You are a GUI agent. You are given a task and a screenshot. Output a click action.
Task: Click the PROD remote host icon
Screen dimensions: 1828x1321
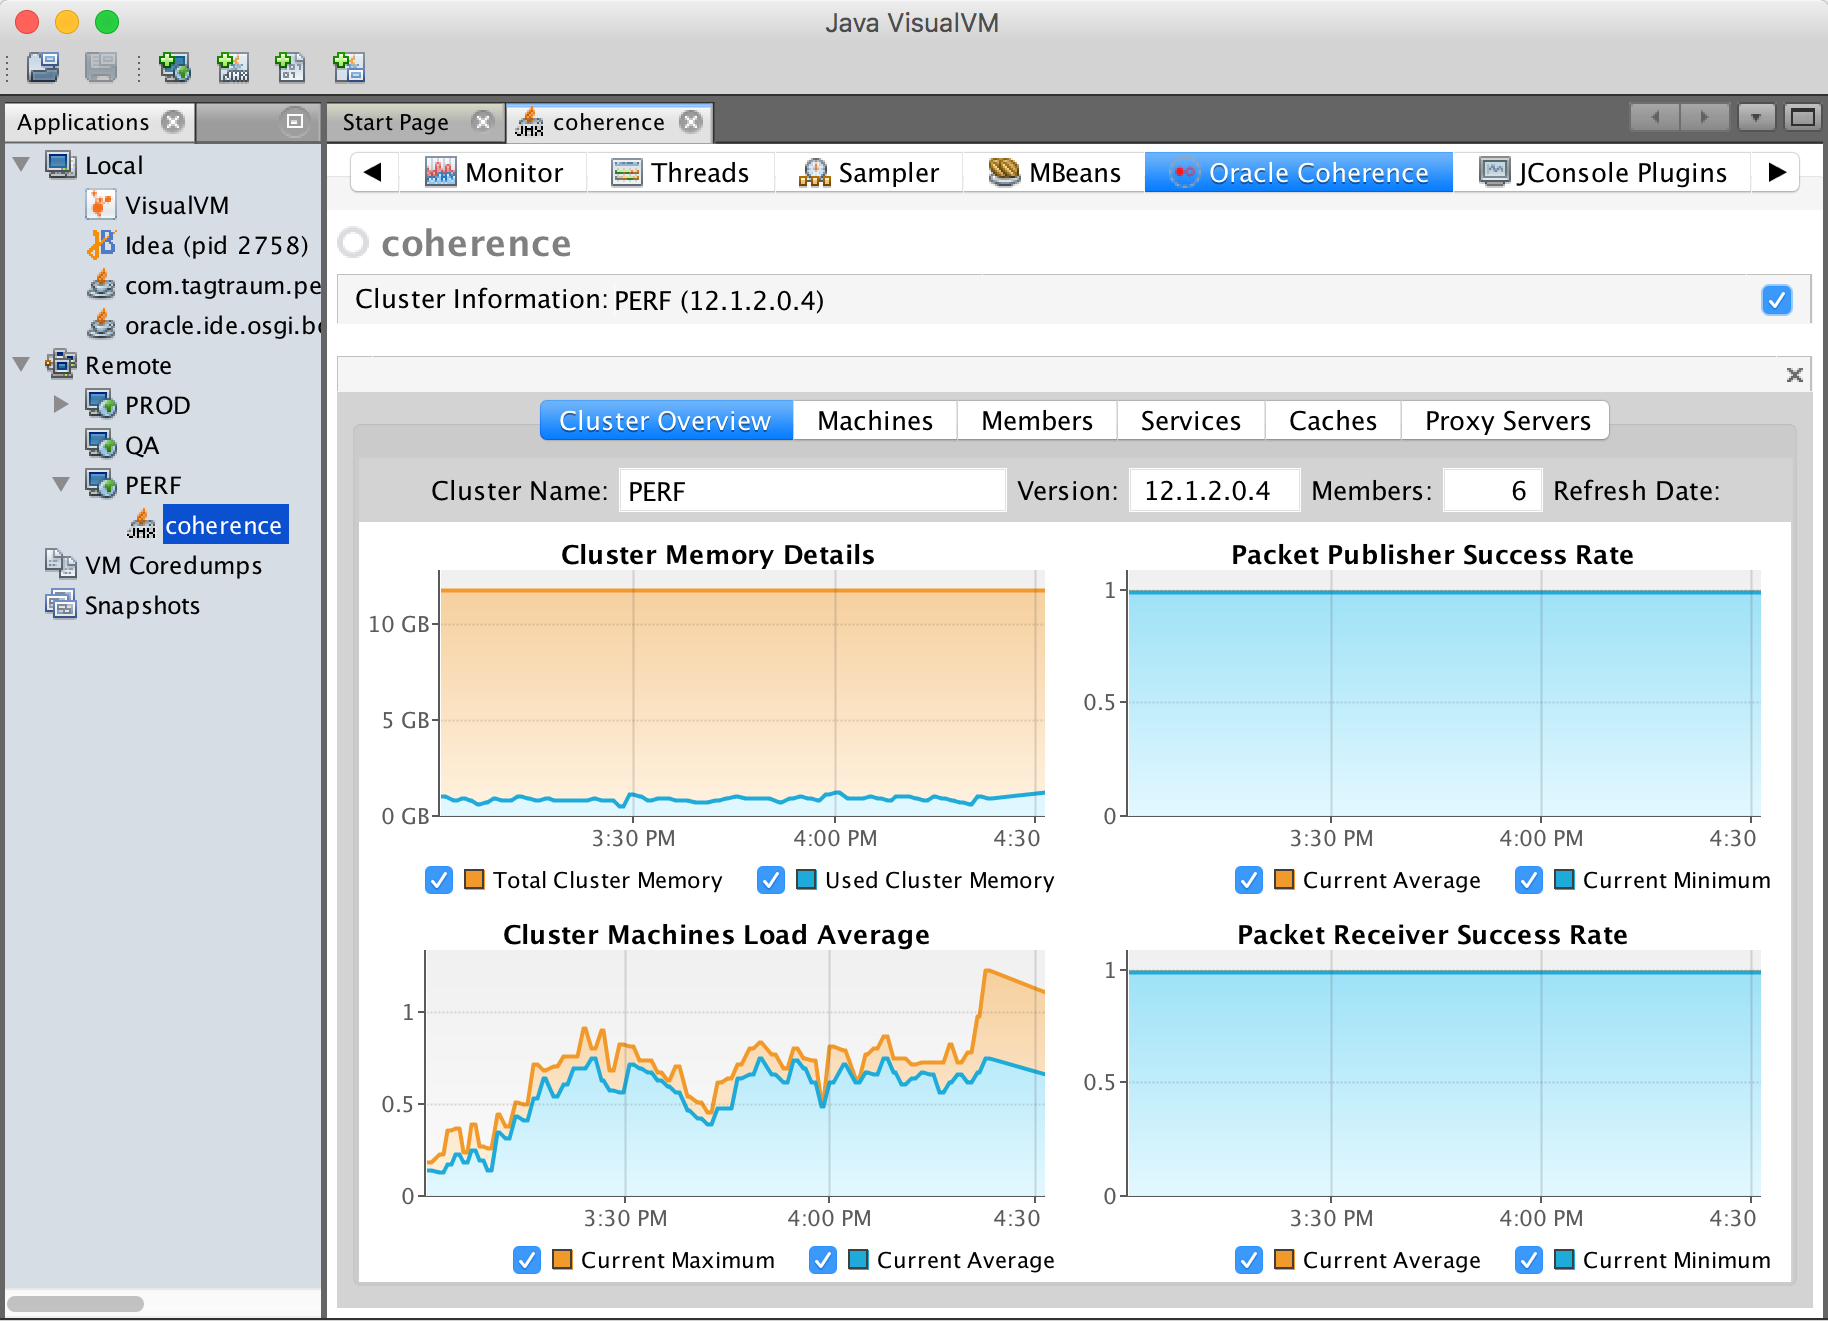tap(101, 405)
